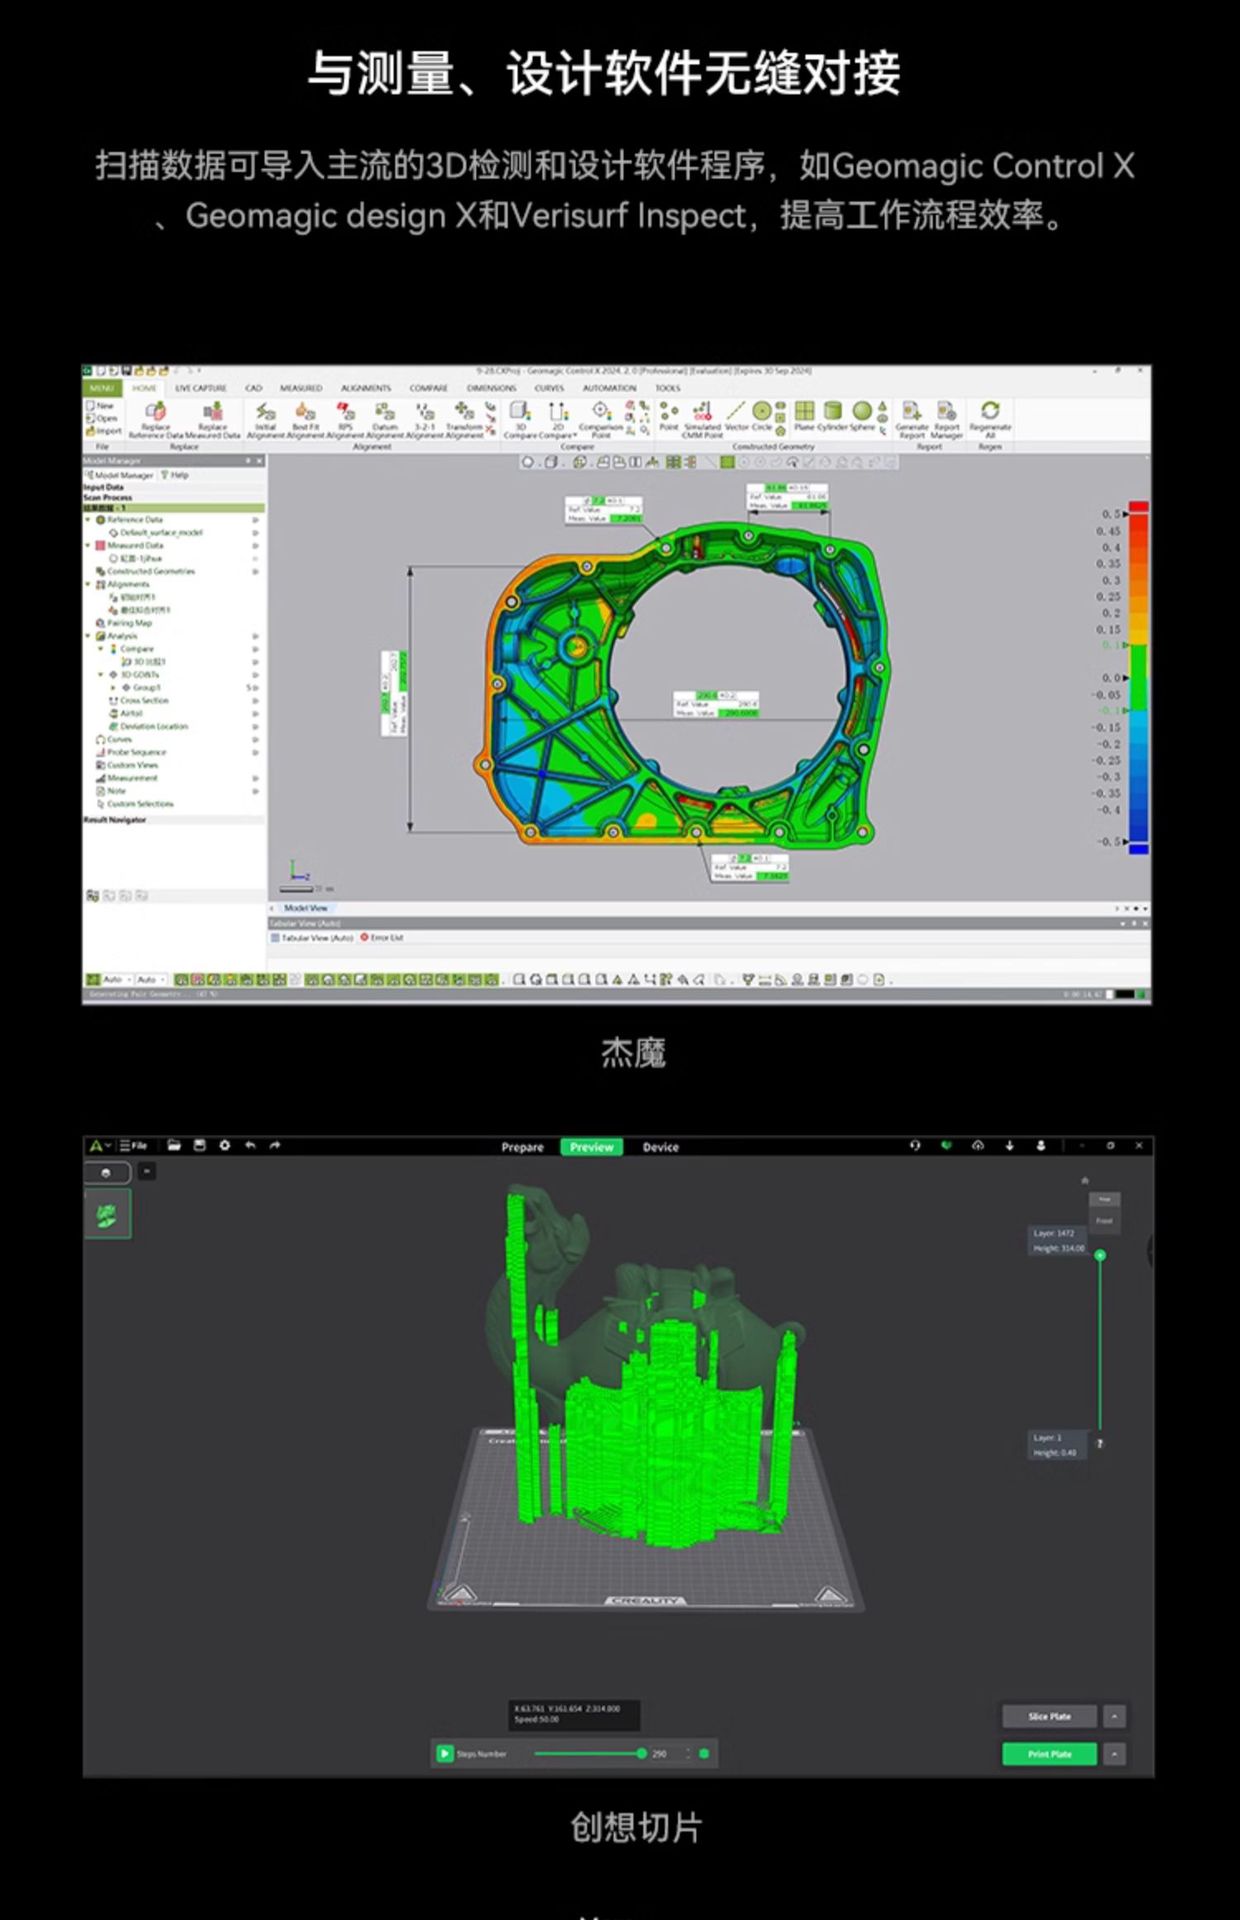Screen dimensions: 1240x1920
Task: Toggle visibility of Reference Data item
Action: (x=256, y=520)
